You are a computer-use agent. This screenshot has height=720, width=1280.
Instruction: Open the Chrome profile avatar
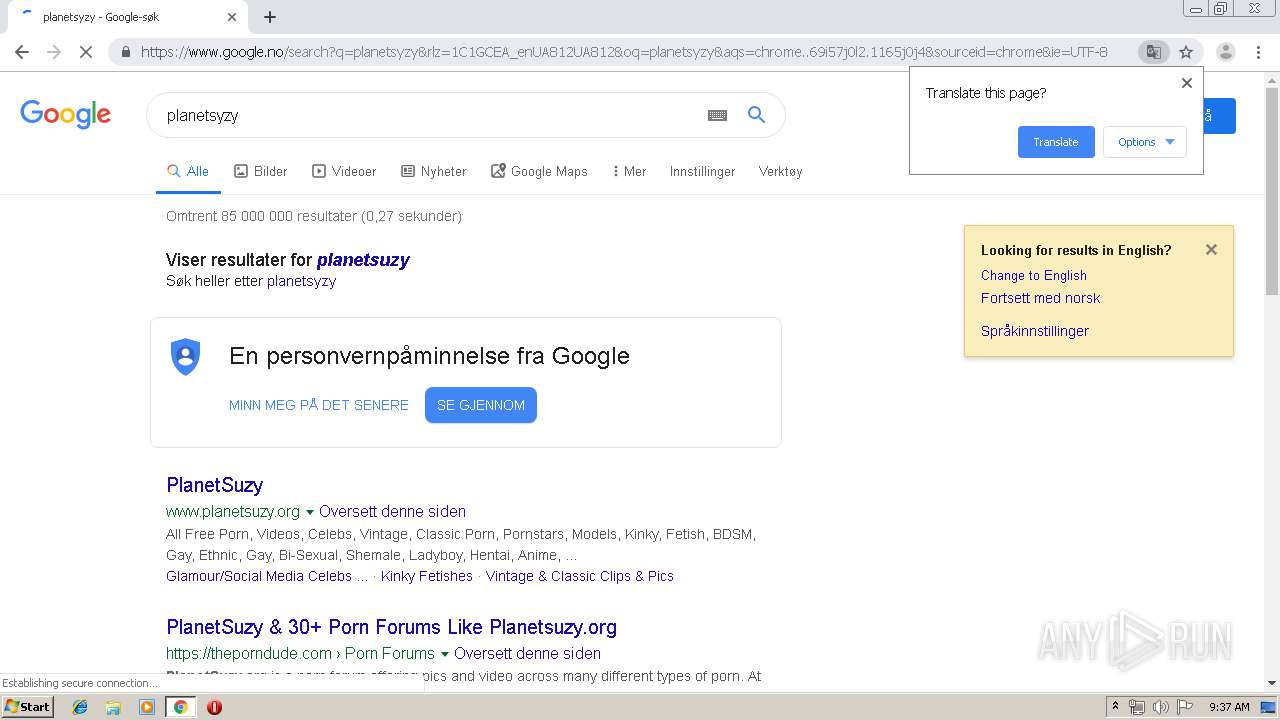point(1225,52)
